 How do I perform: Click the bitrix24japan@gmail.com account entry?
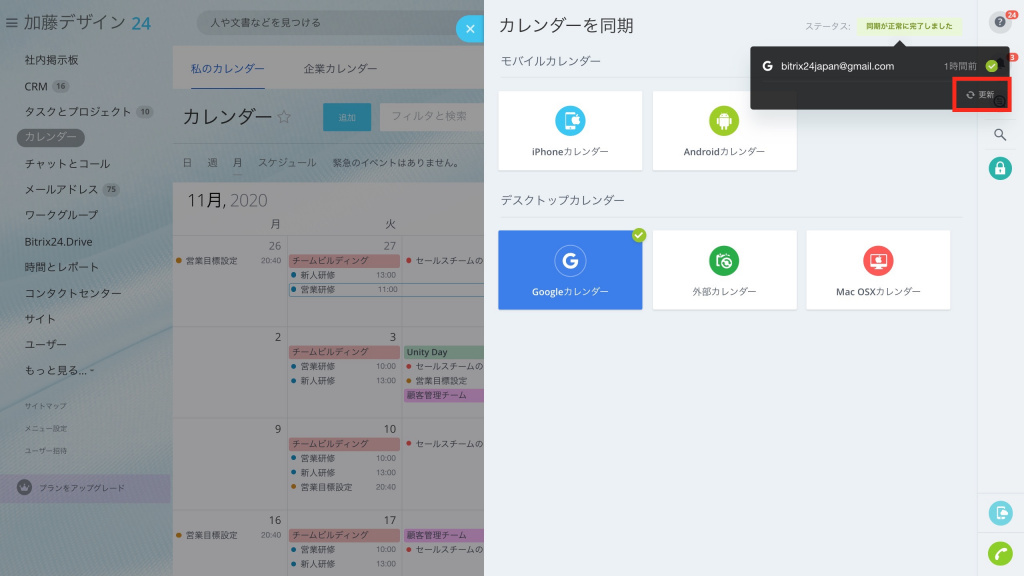click(x=837, y=66)
